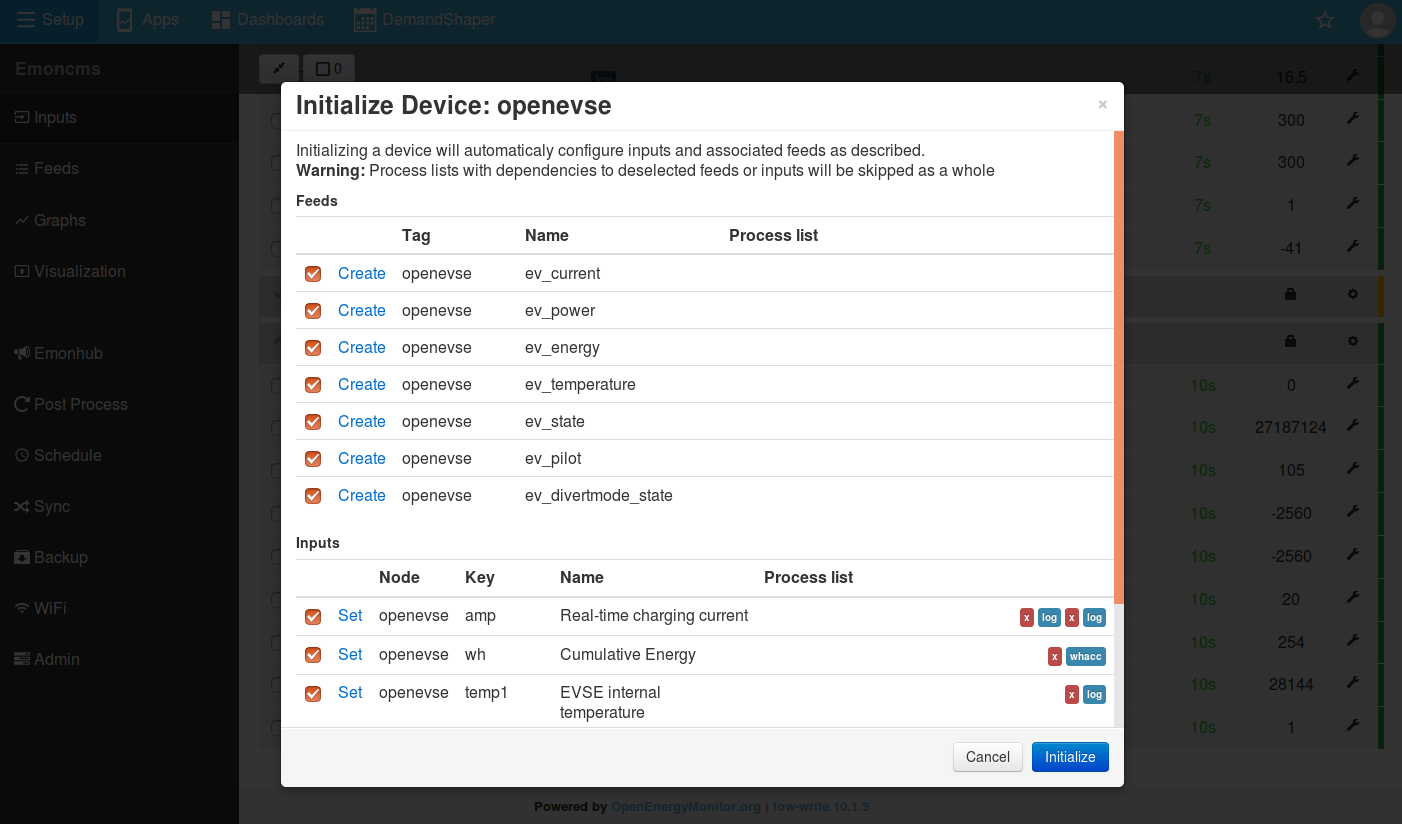This screenshot has width=1402, height=824.
Task: Click the Emoncms sidebar heading
Action: pyautogui.click(x=58, y=69)
